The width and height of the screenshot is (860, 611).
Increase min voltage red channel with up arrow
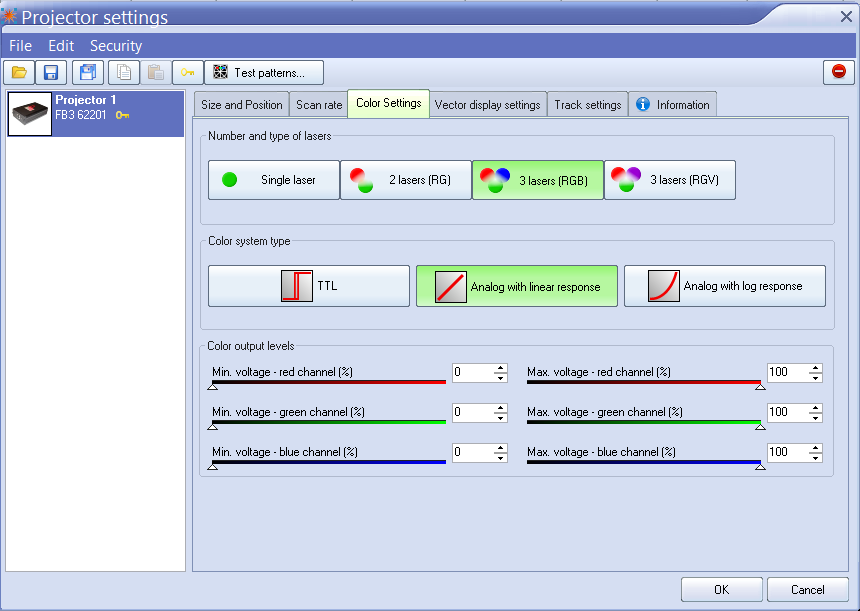[501, 368]
